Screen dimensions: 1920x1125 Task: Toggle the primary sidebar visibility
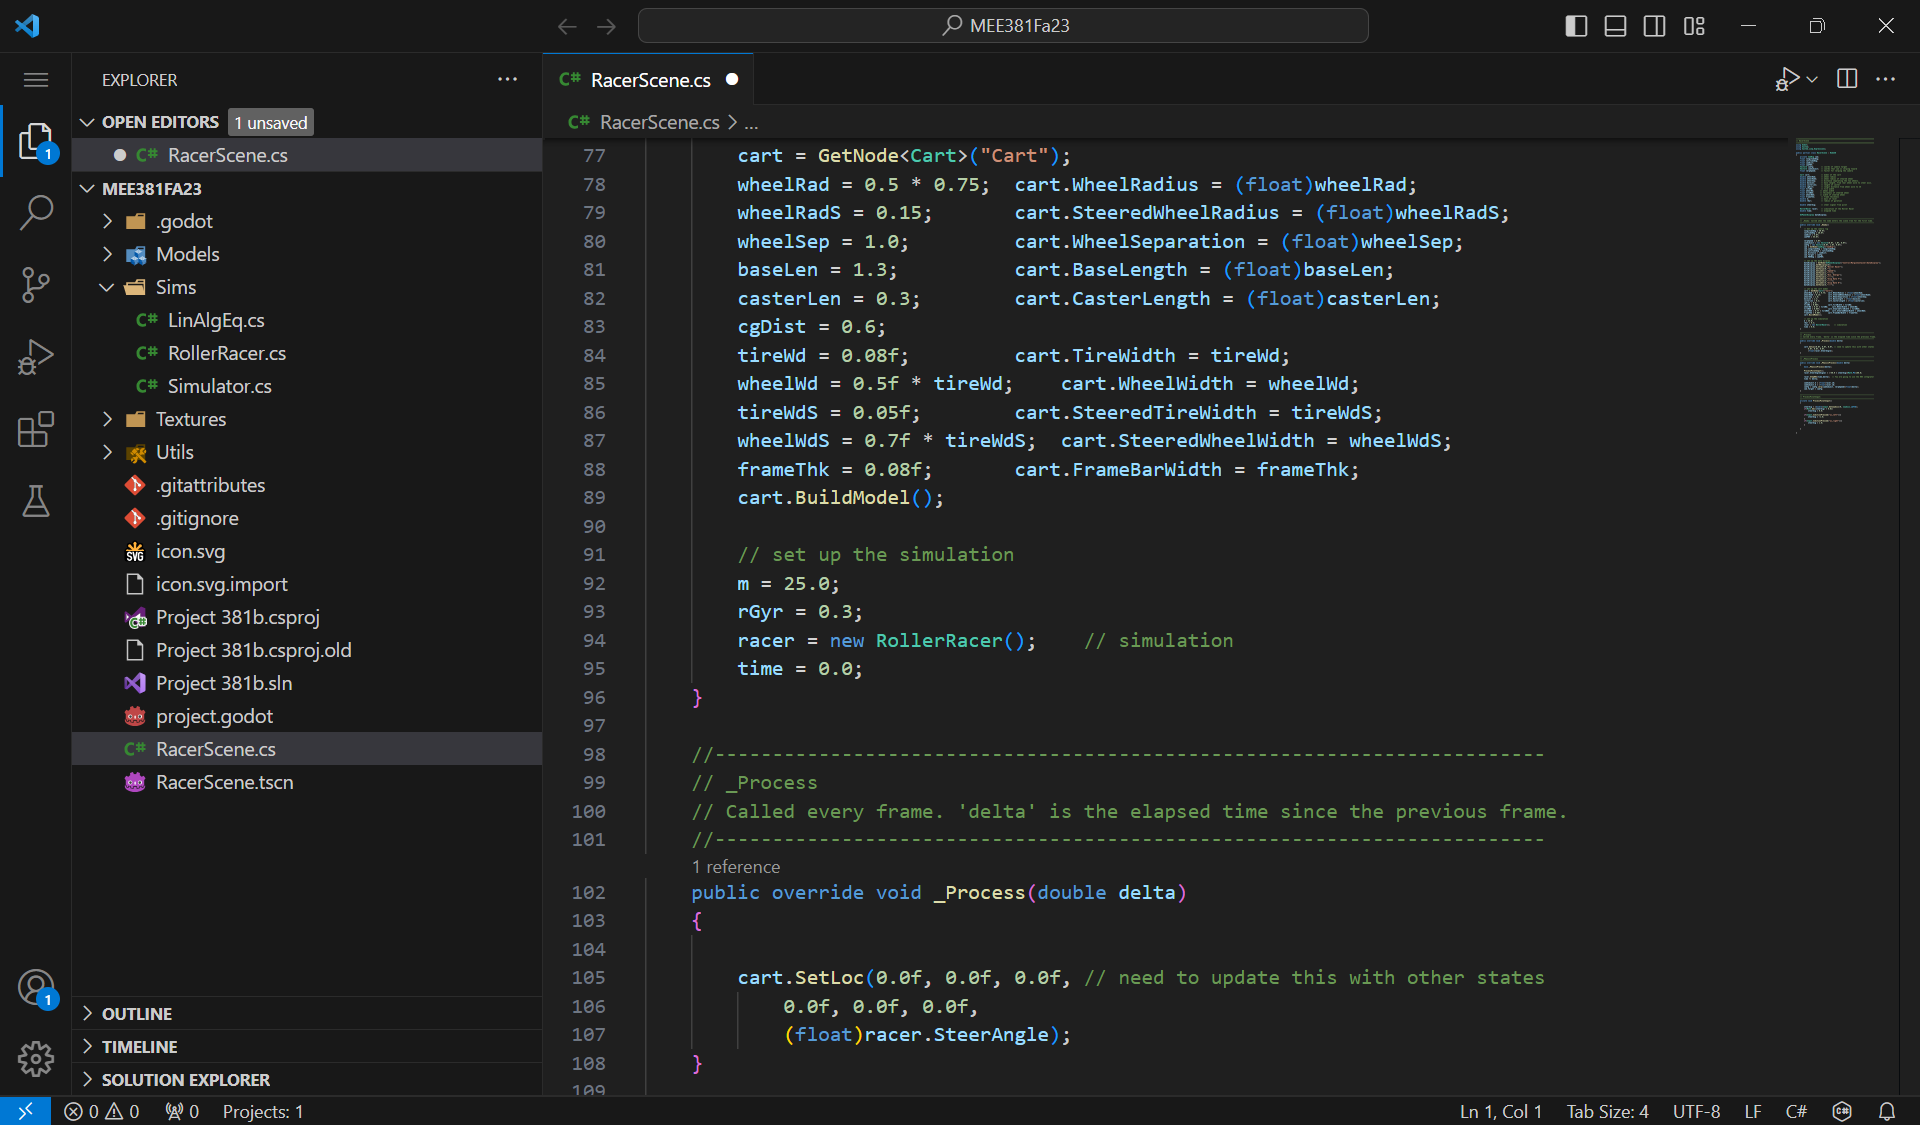pos(1575,26)
